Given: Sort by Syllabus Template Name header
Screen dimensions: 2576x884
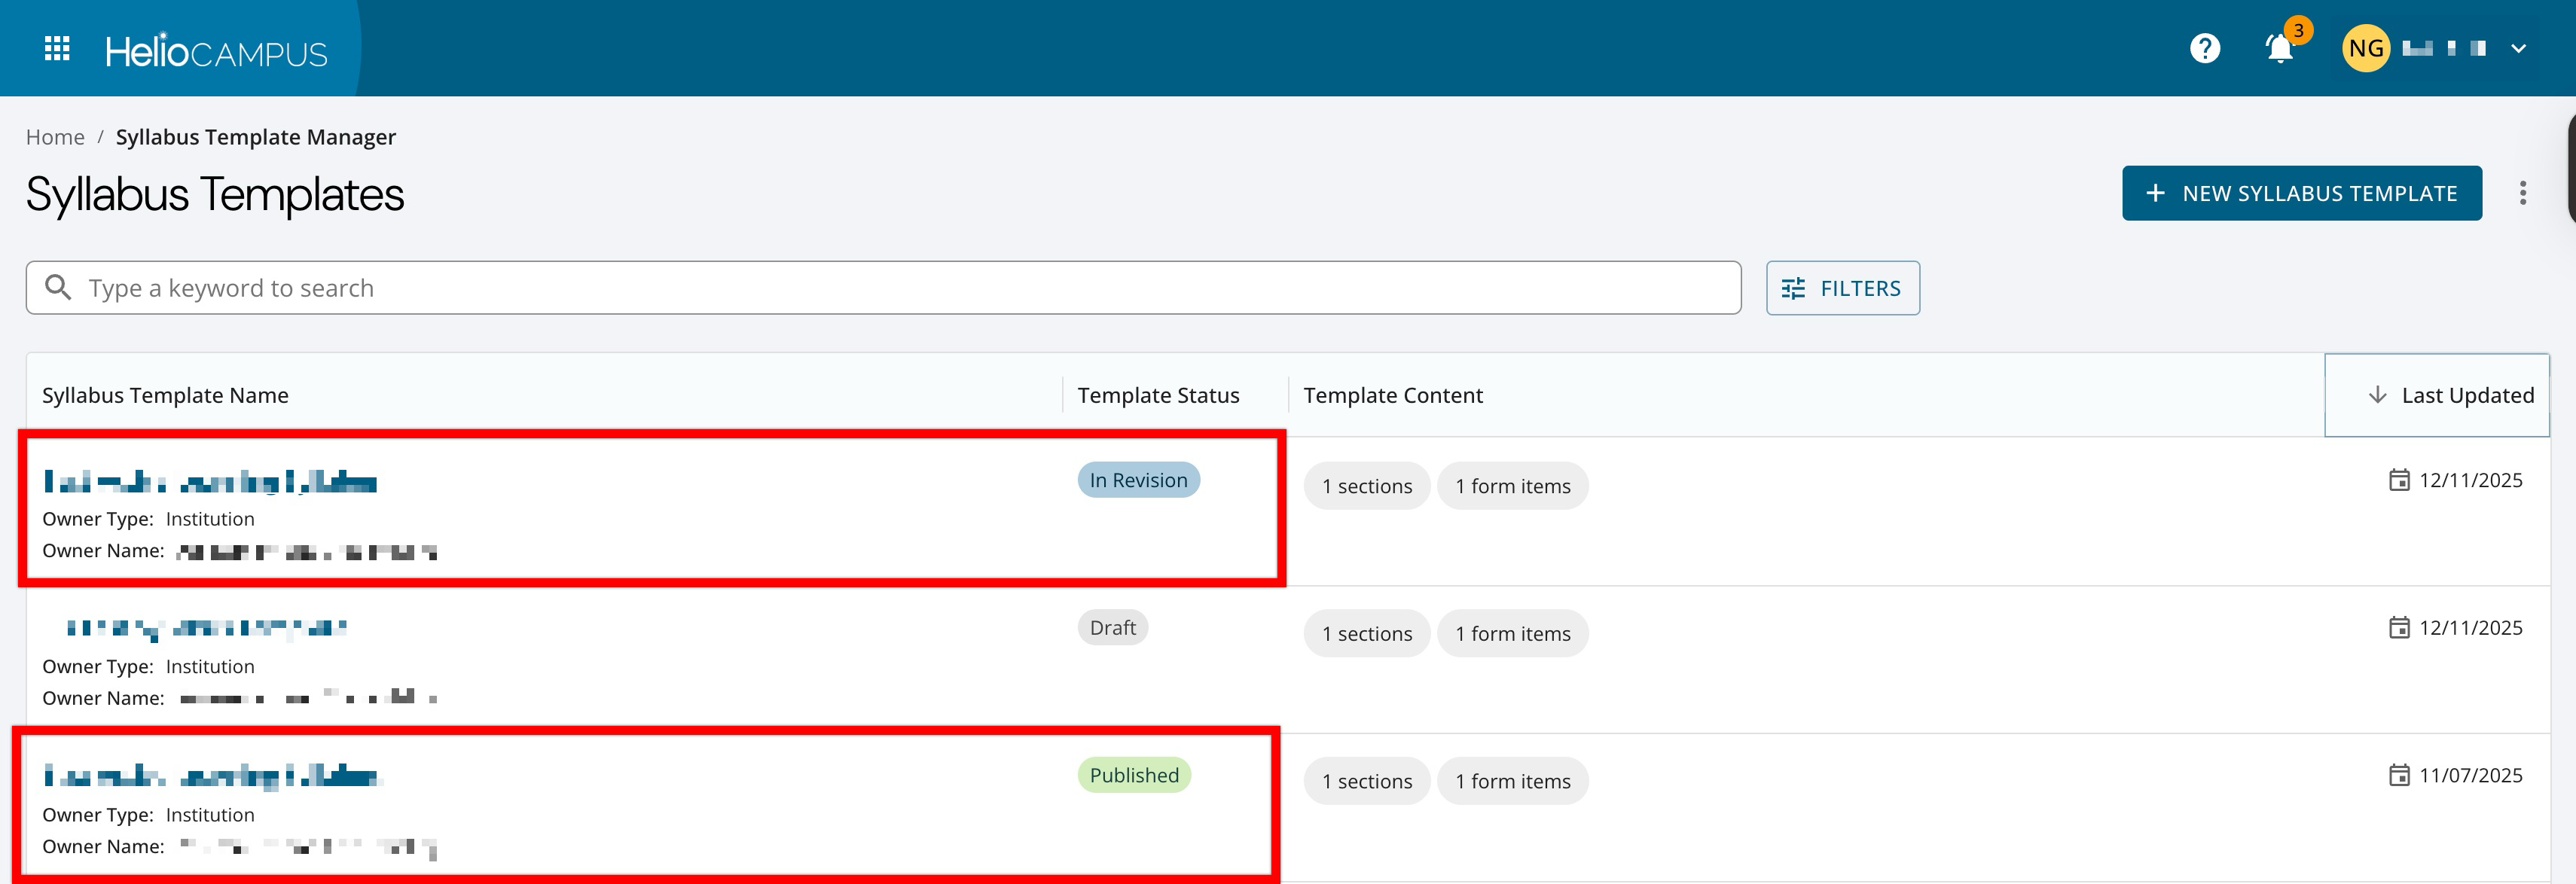Looking at the screenshot, I should 165,395.
